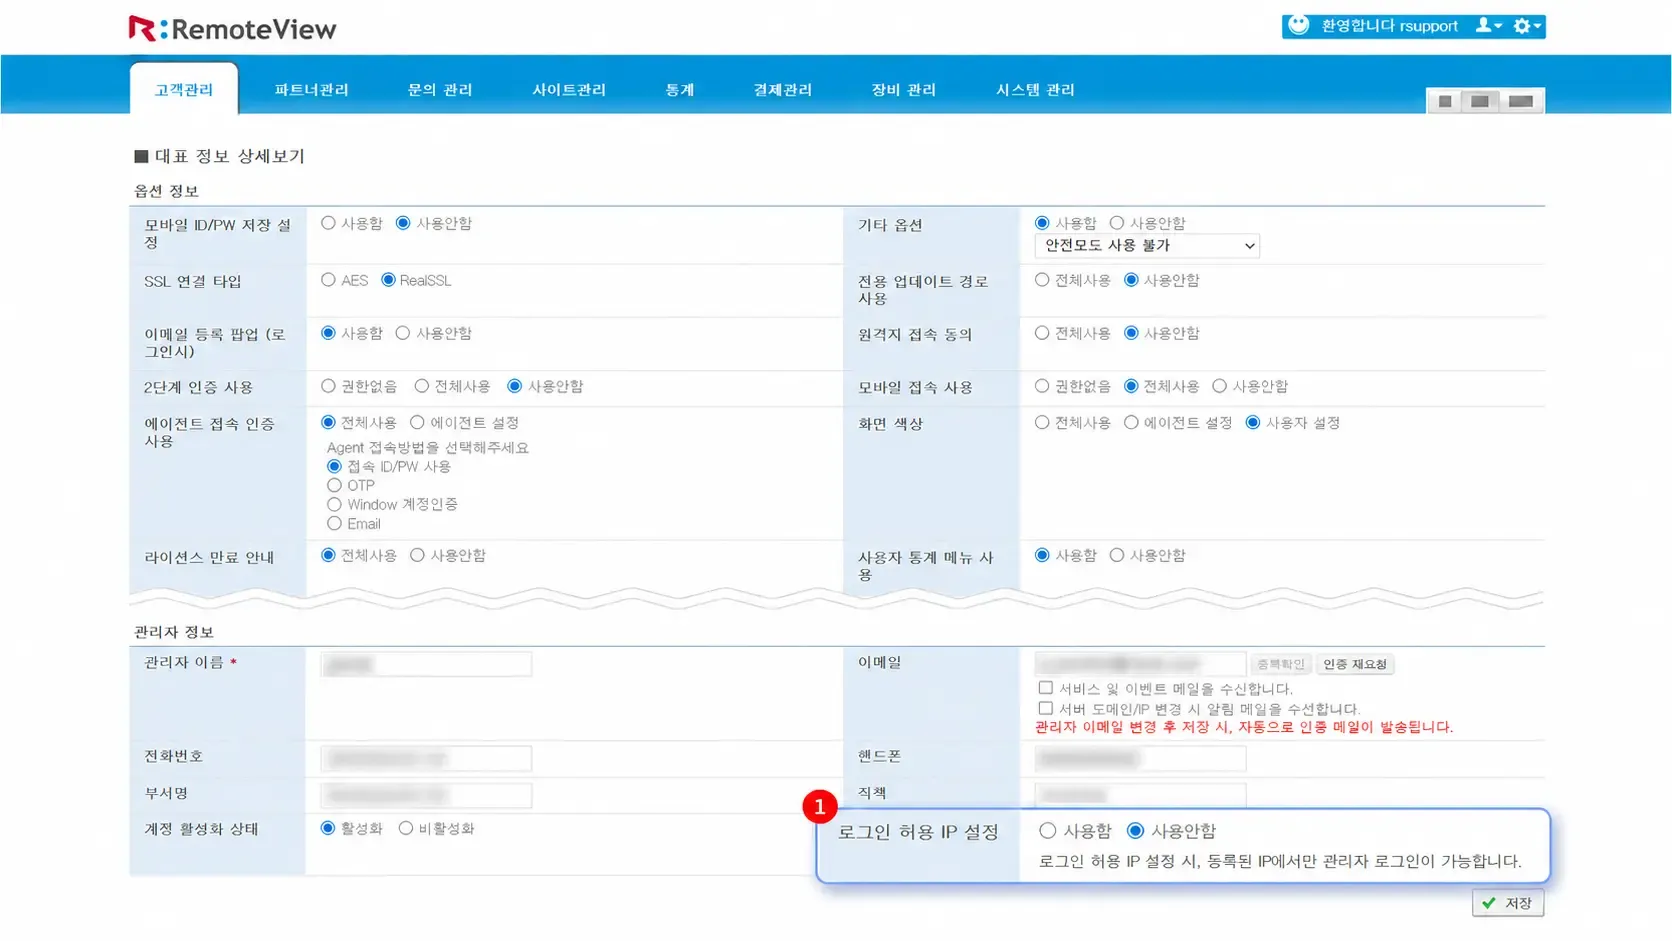Click the 관리자 이름 input field
The width and height of the screenshot is (1672, 941).
click(426, 665)
